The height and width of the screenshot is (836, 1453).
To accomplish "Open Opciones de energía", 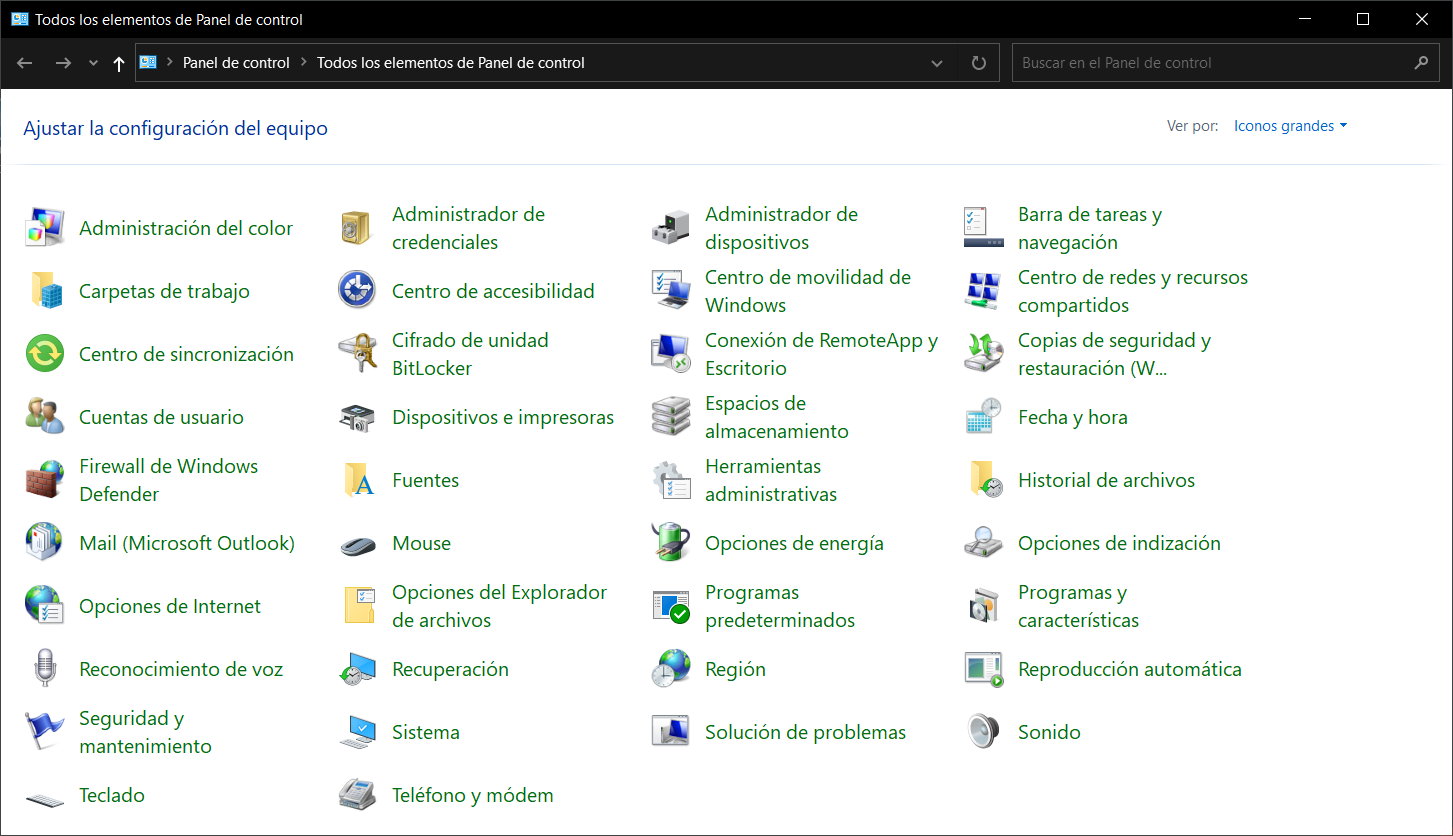I will coord(794,543).
